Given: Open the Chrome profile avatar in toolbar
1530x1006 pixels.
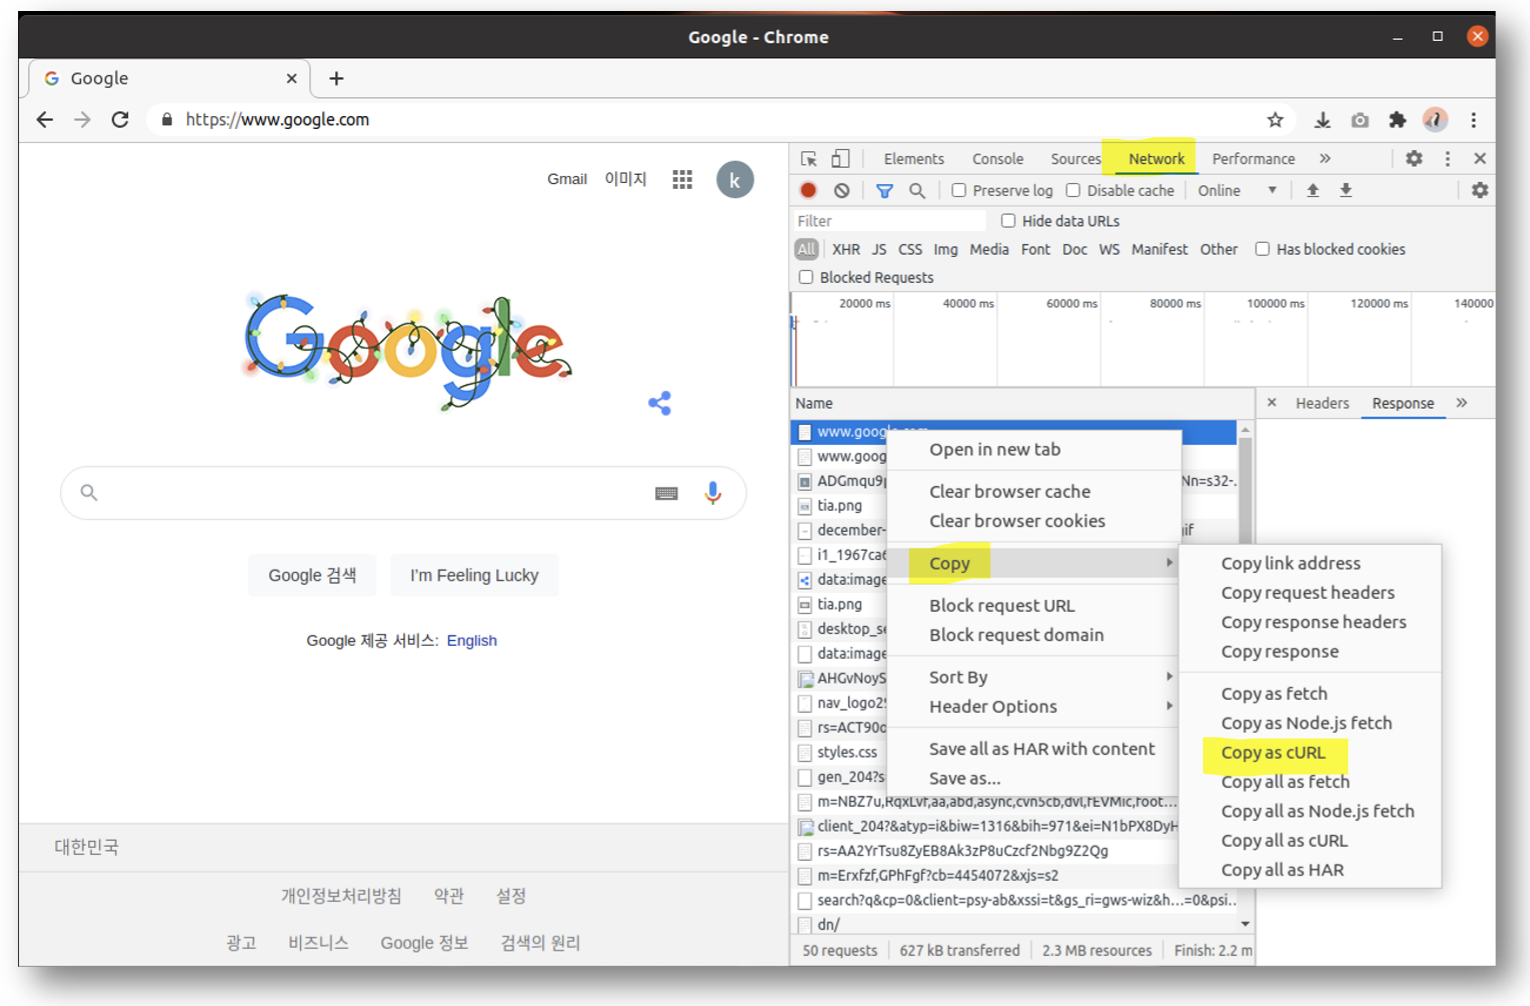Looking at the screenshot, I should (1435, 120).
